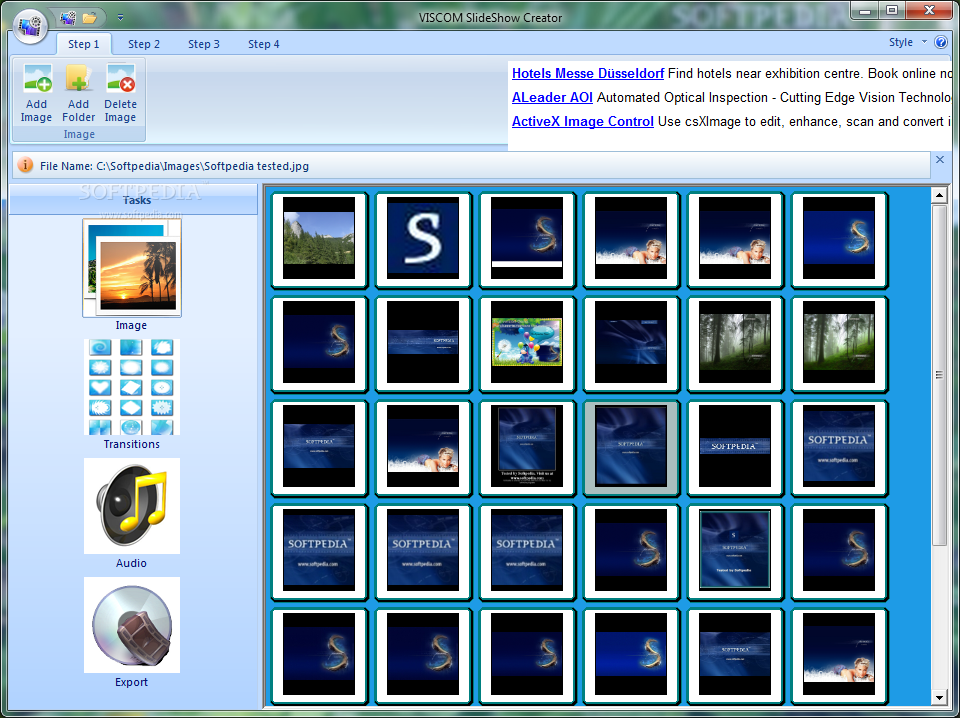Select the highlighted gray-bordered Softpedia thumbnail
Screen dimensions: 960x718
point(631,447)
